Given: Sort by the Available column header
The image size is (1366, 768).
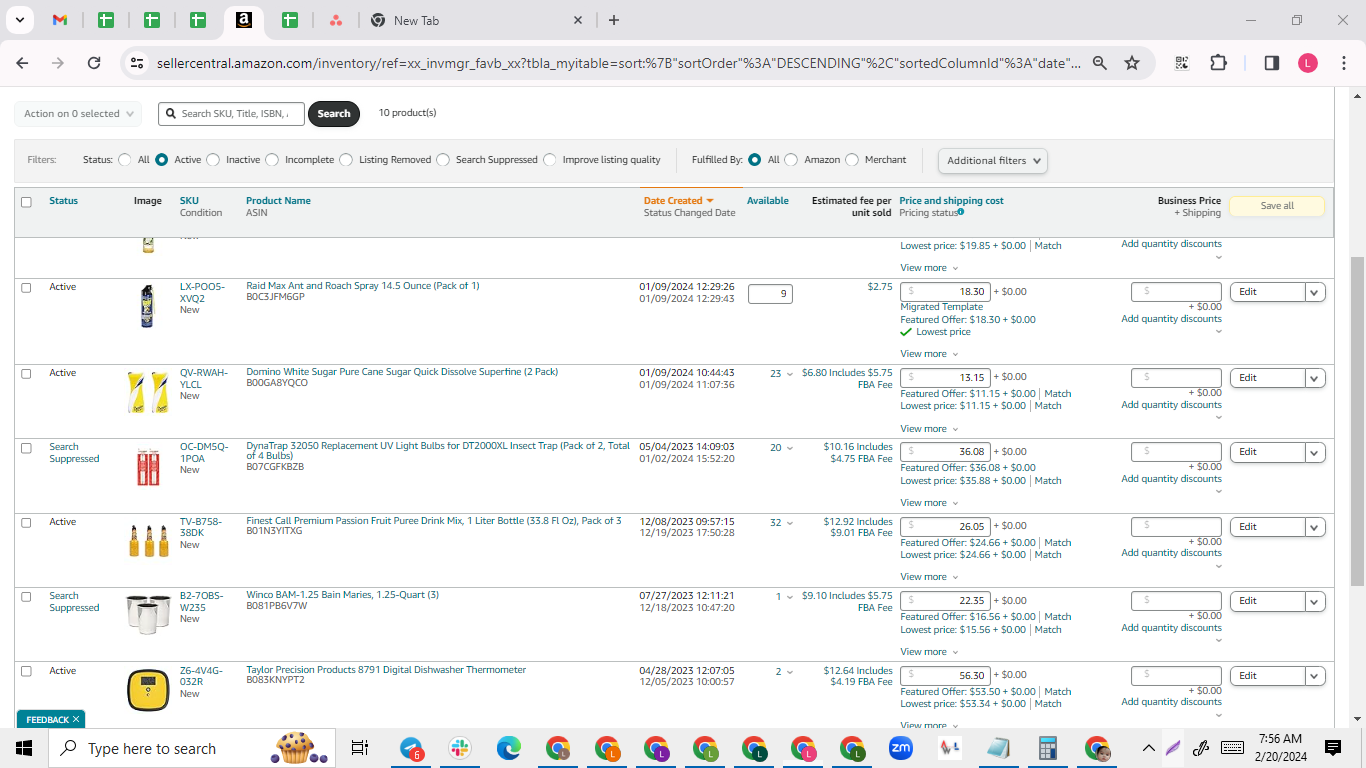Looking at the screenshot, I should tap(768, 201).
